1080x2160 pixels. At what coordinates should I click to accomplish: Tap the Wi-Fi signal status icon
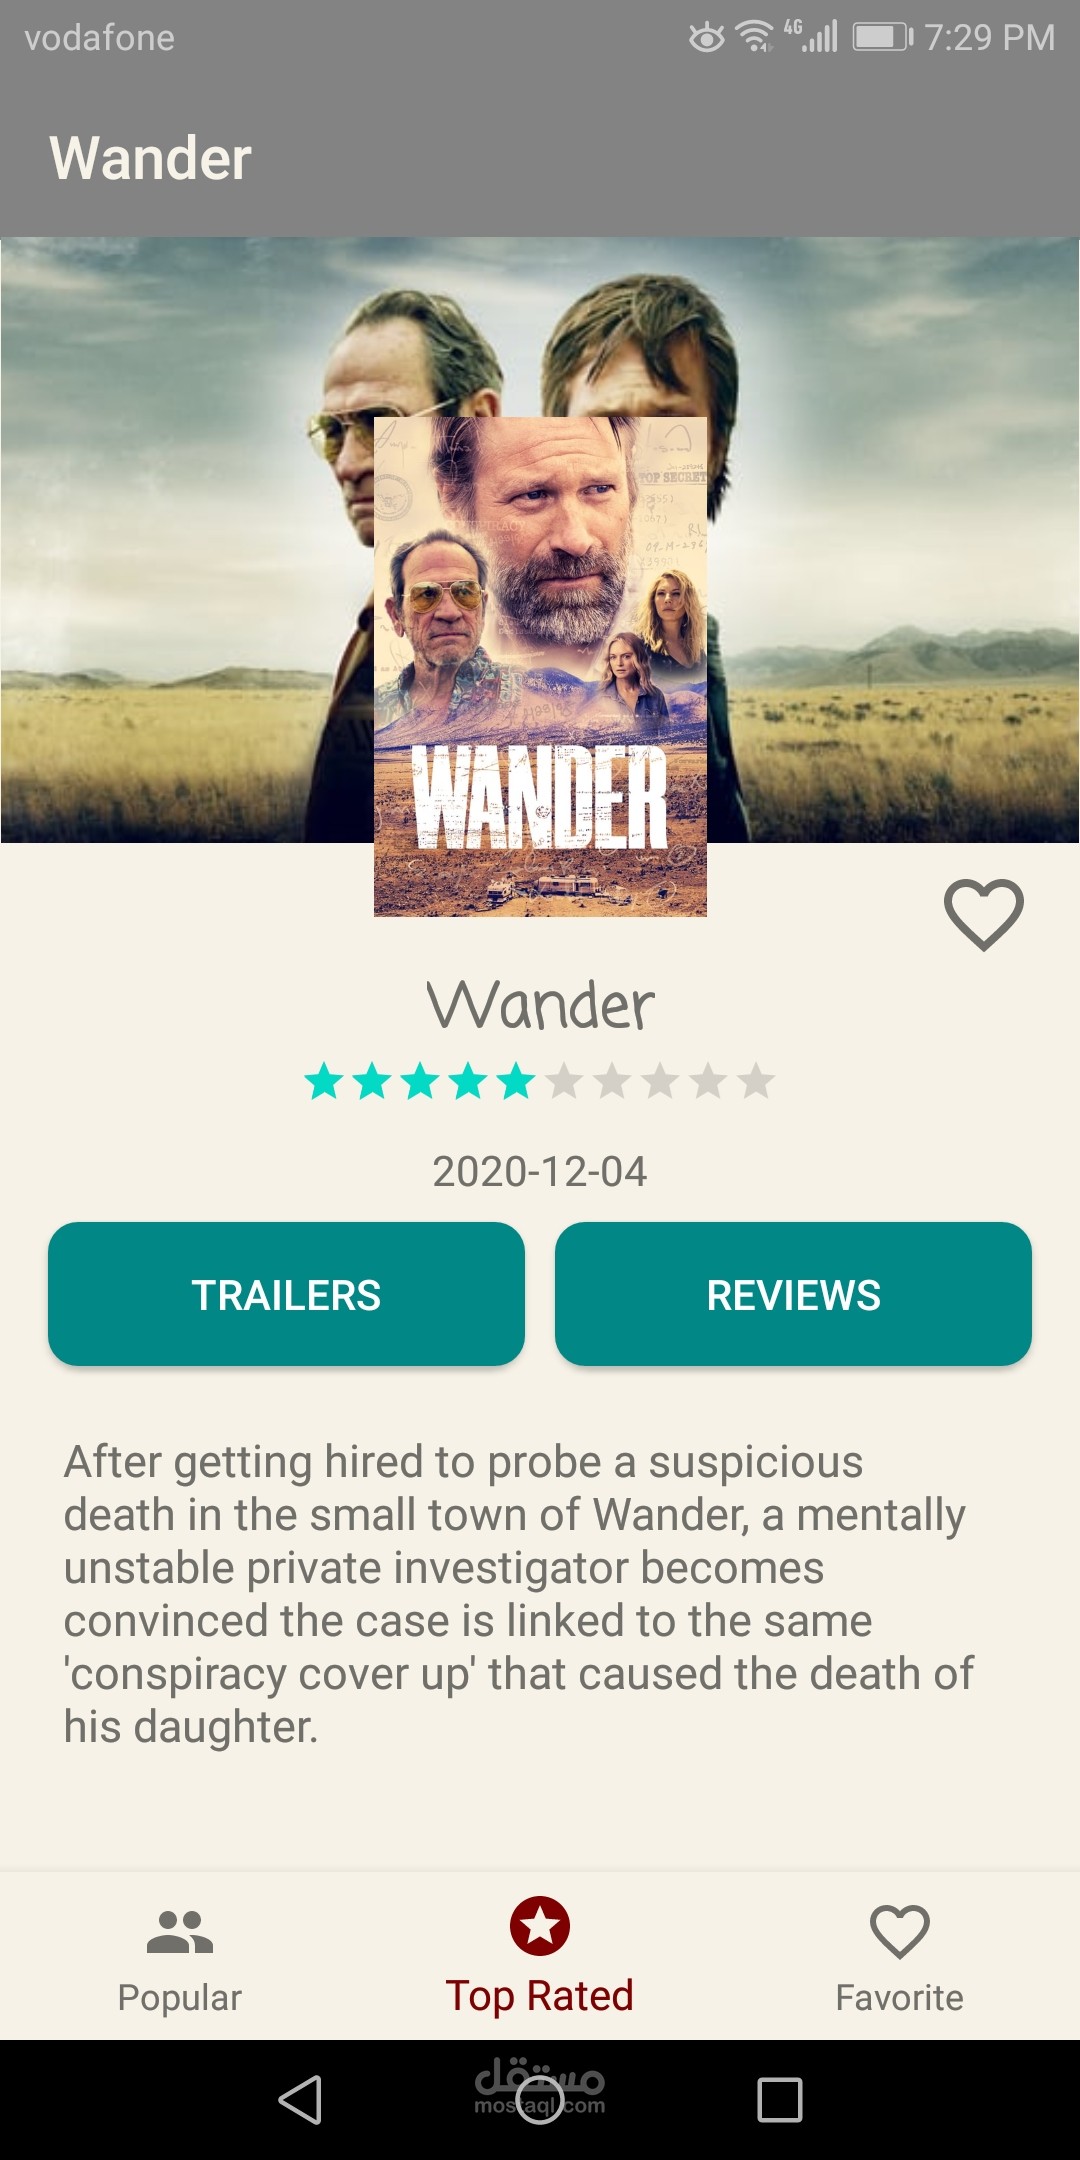click(755, 36)
